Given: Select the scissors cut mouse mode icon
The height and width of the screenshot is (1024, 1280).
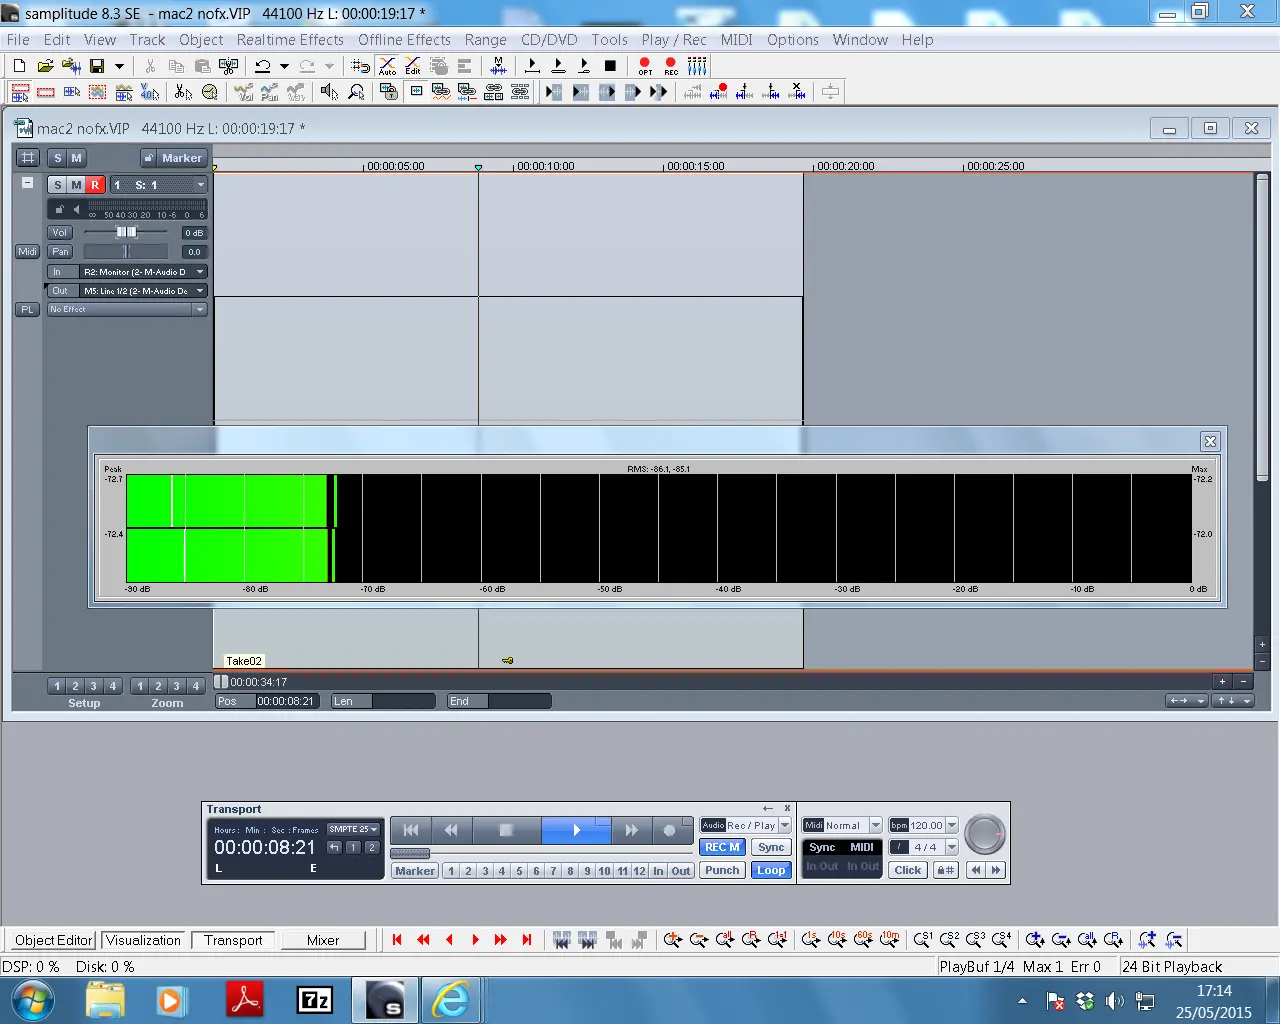Looking at the screenshot, I should pos(183,92).
